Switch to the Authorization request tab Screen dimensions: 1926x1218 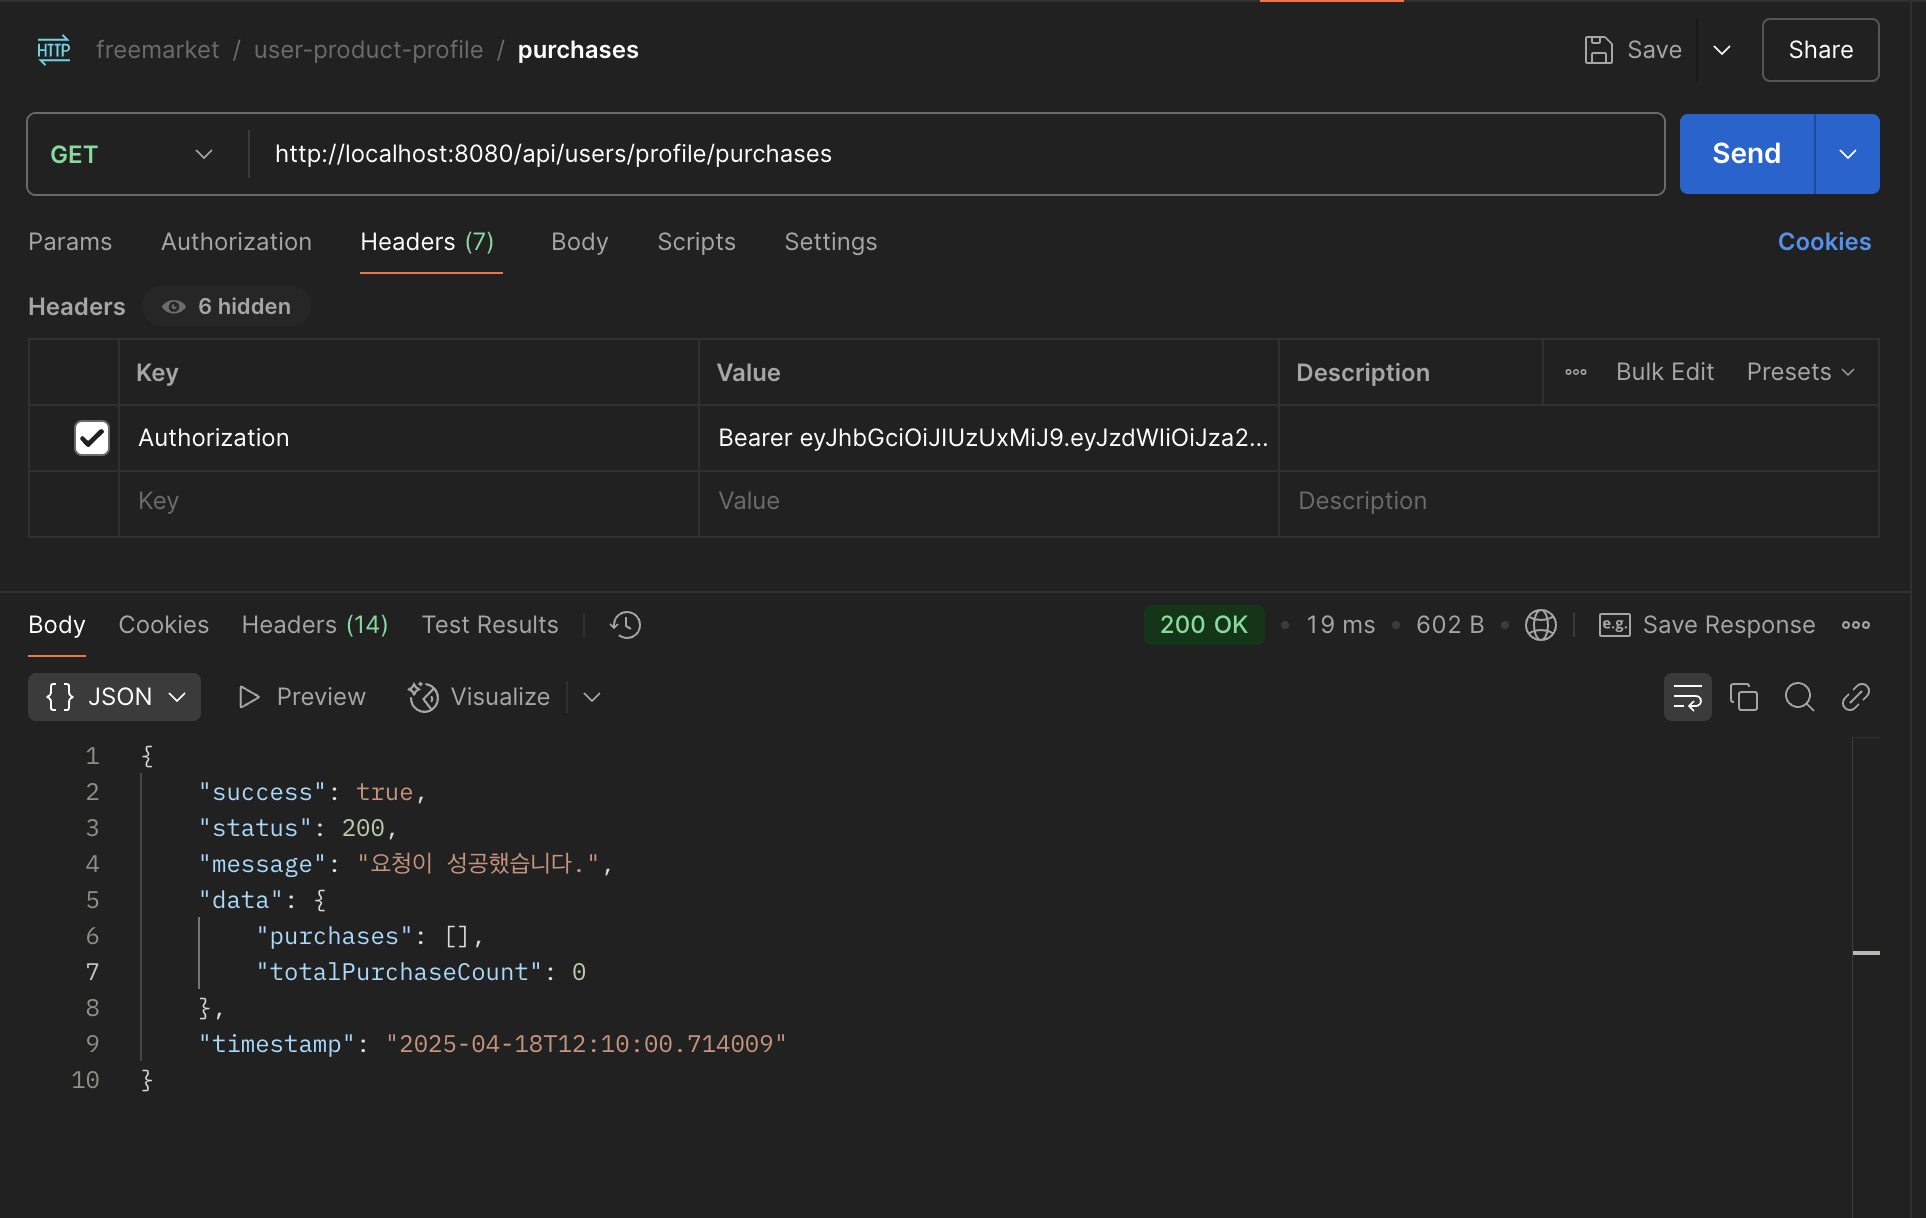236,242
